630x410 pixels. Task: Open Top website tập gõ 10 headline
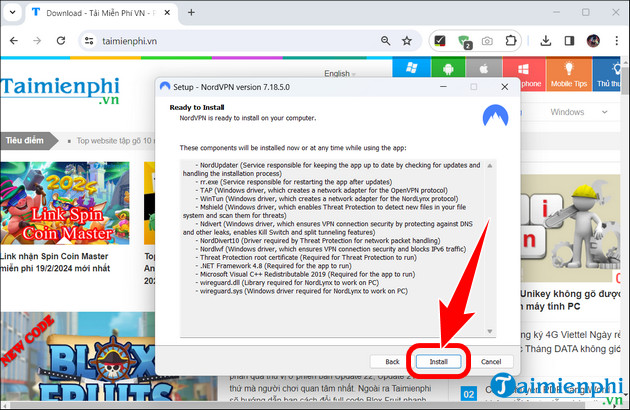pos(114,141)
